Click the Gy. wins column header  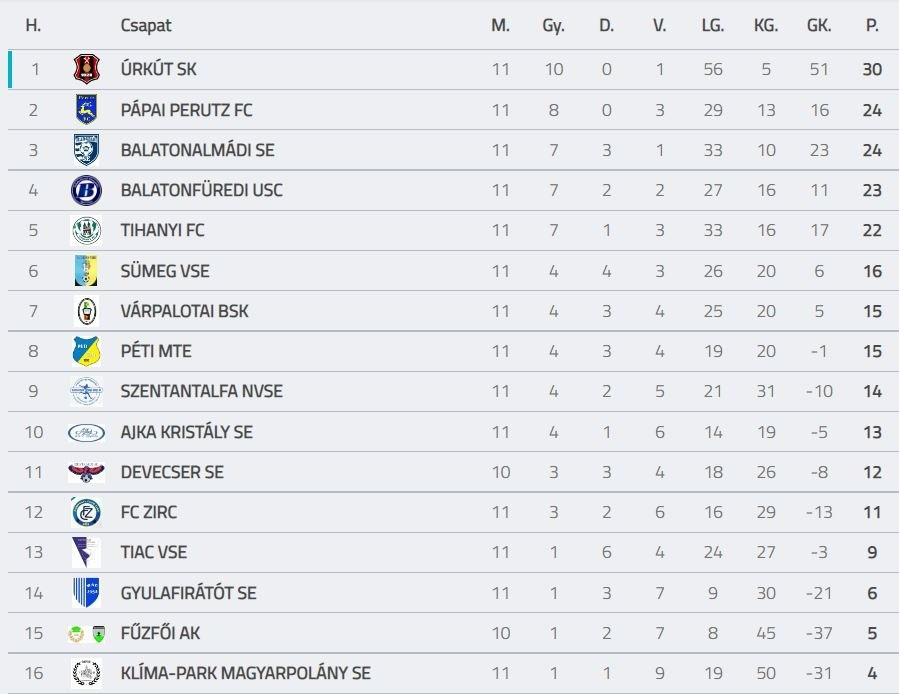[553, 26]
